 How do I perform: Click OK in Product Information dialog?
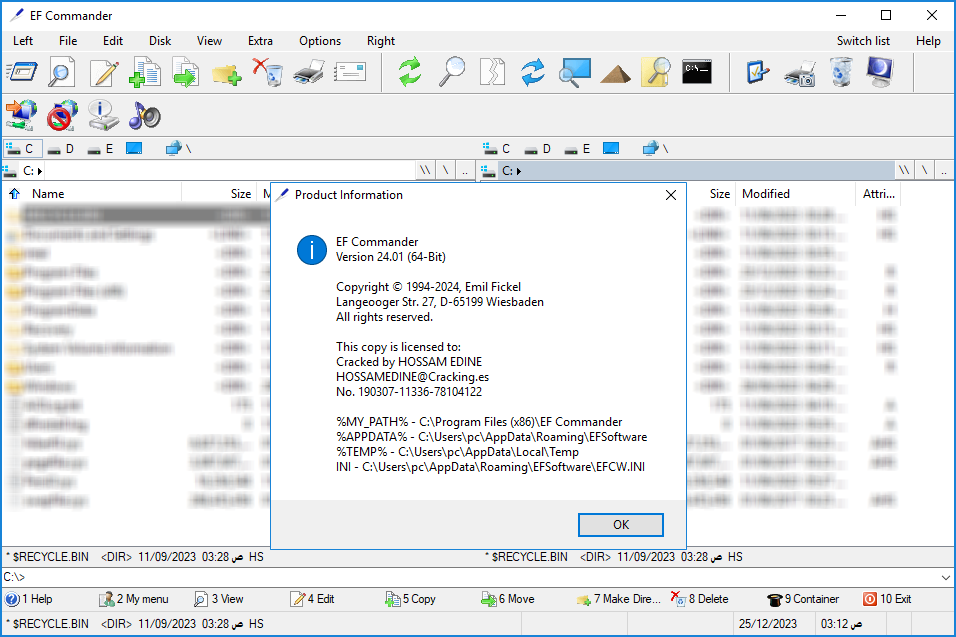point(621,525)
